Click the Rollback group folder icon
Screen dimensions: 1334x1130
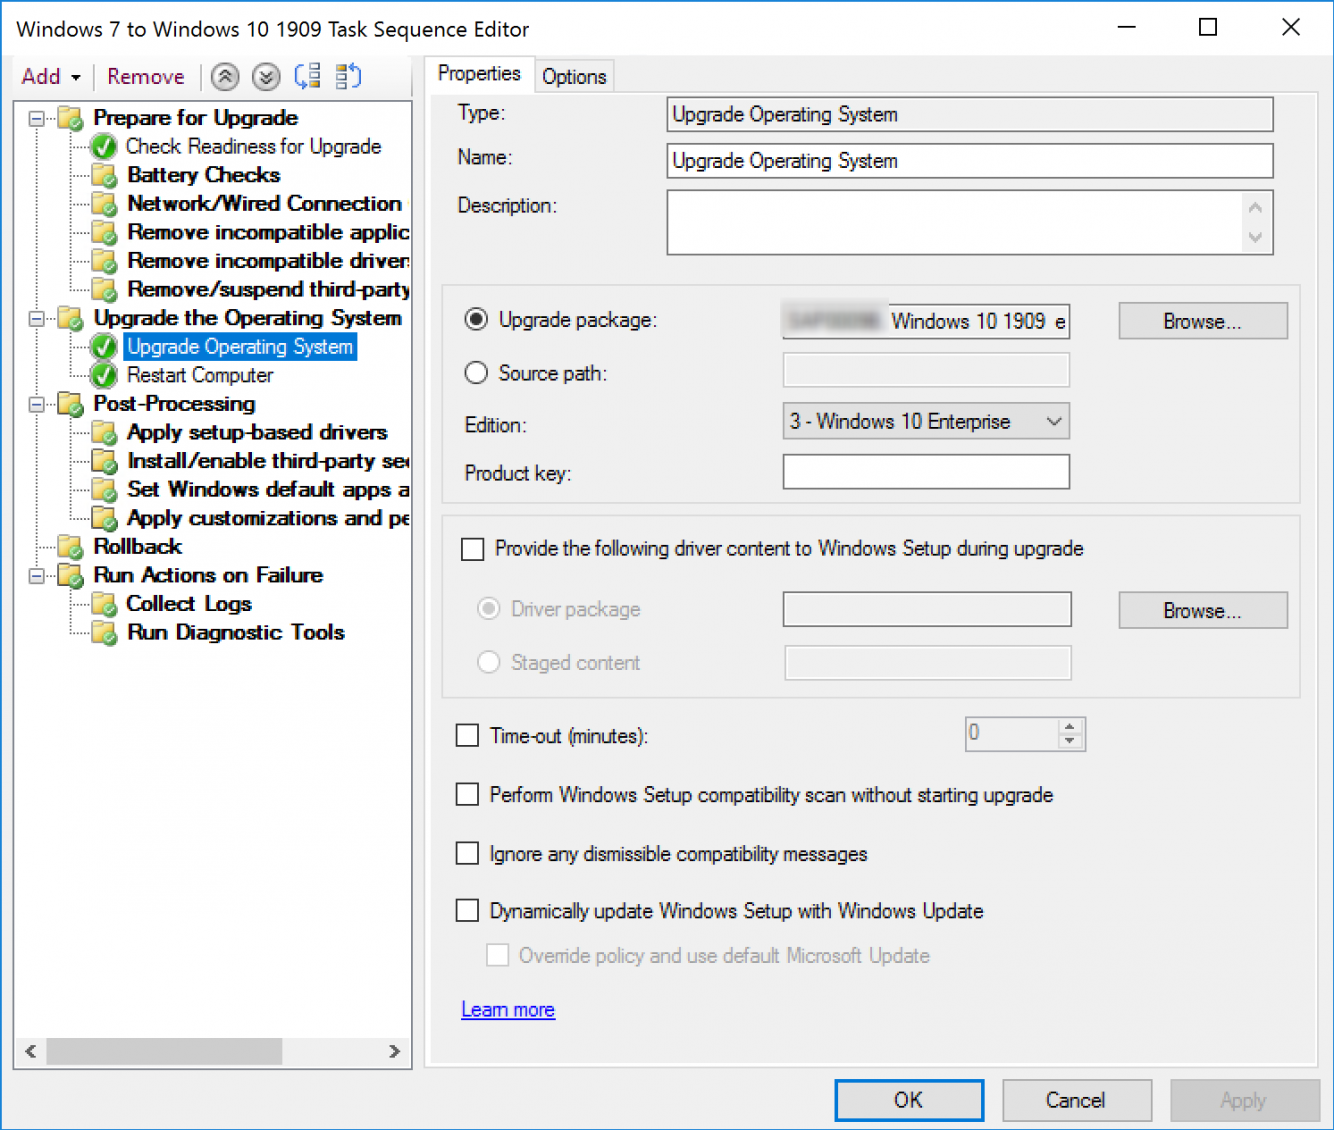click(68, 546)
